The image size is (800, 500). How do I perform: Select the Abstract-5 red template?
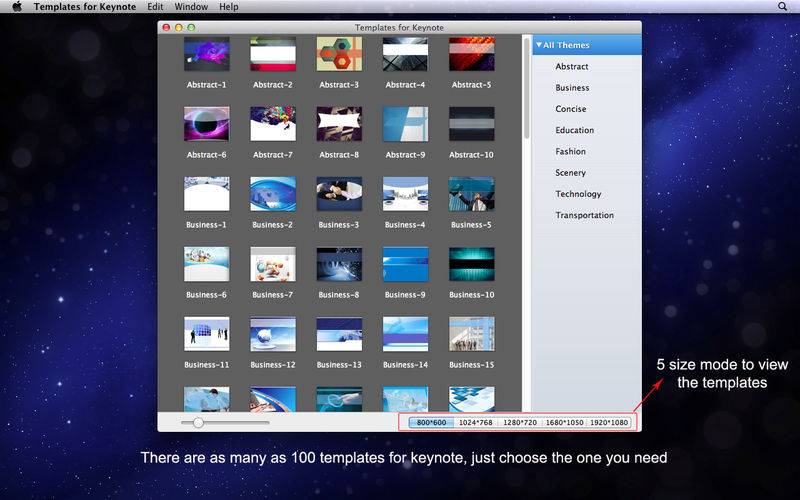pos(471,54)
